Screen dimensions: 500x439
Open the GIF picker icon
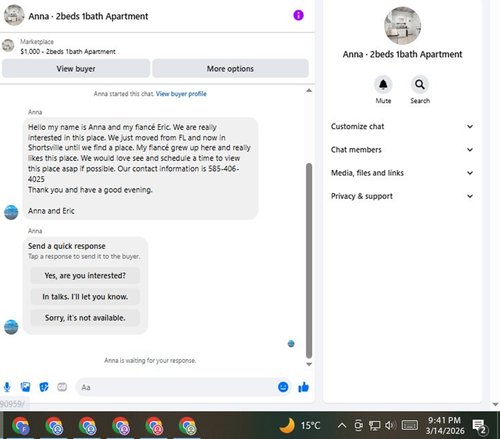[62, 387]
